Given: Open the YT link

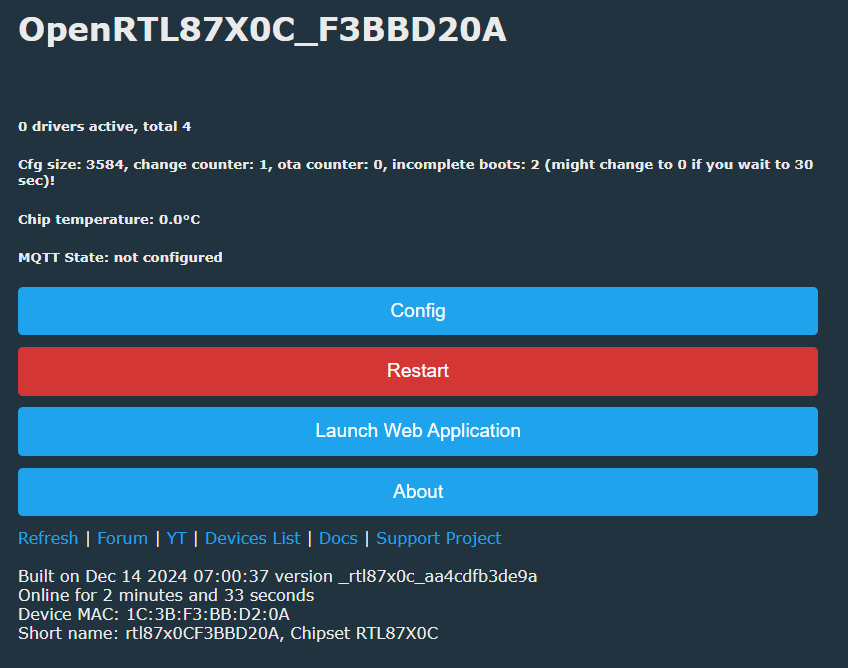Looking at the screenshot, I should pos(176,538).
